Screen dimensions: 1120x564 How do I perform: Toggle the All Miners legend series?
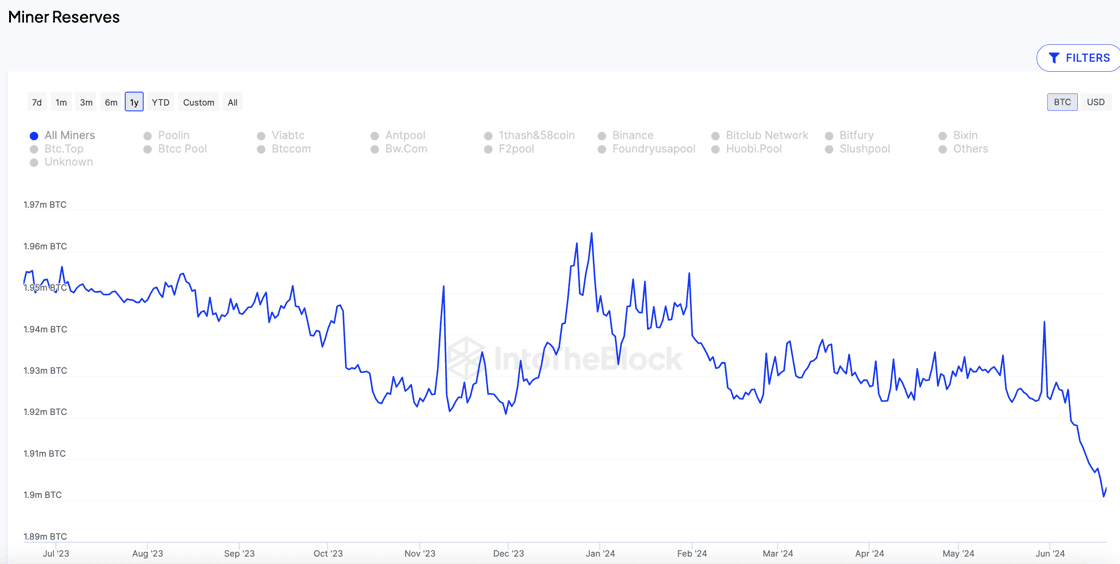[69, 135]
